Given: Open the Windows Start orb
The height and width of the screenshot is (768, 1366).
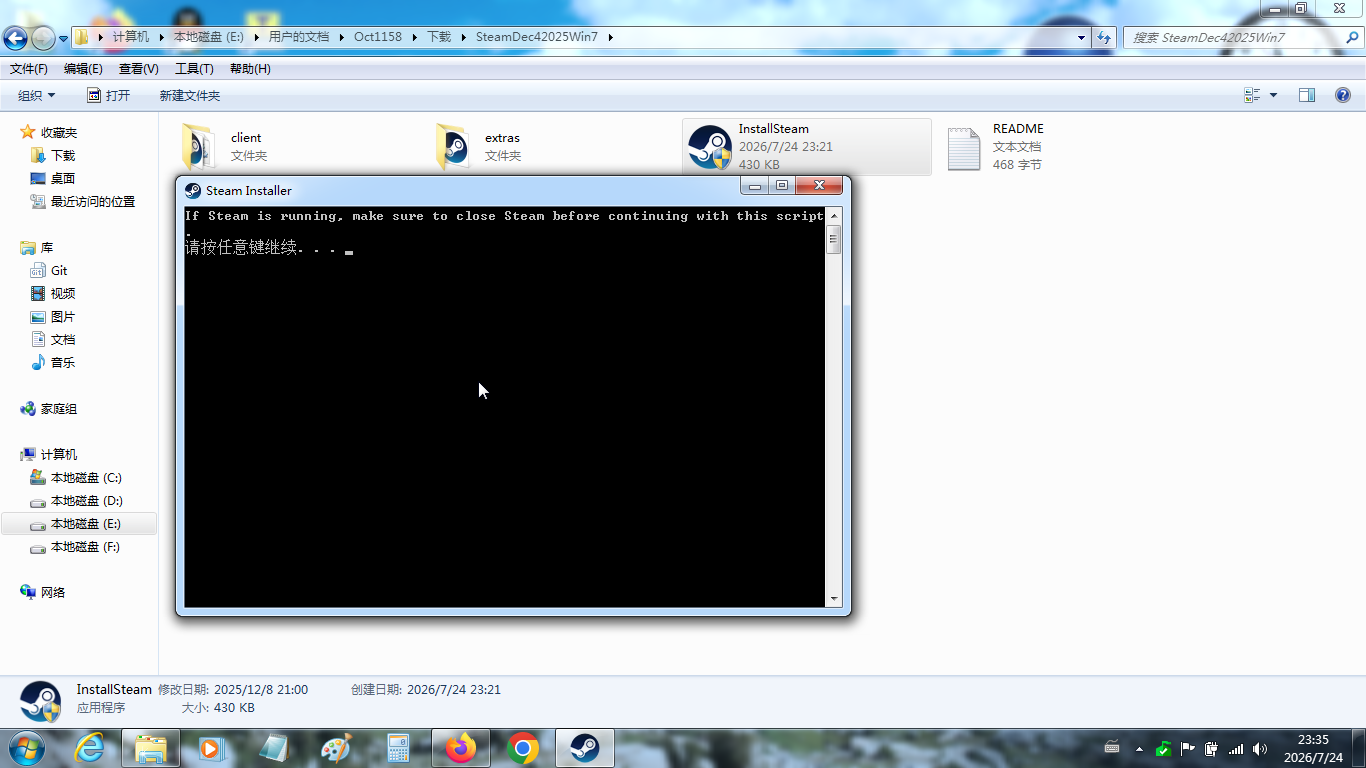Looking at the screenshot, I should pyautogui.click(x=25, y=748).
